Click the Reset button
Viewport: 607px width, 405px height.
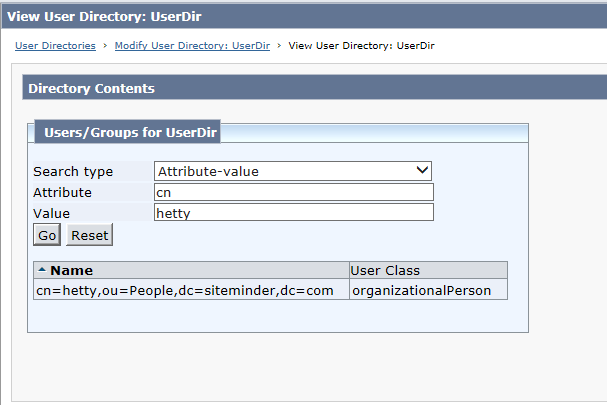tap(89, 235)
